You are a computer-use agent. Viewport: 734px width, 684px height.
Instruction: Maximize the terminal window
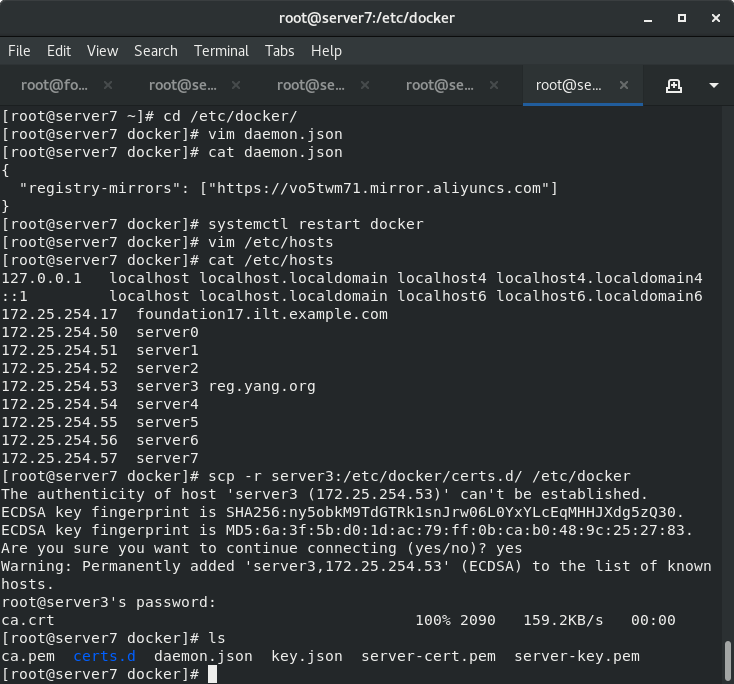[682, 18]
